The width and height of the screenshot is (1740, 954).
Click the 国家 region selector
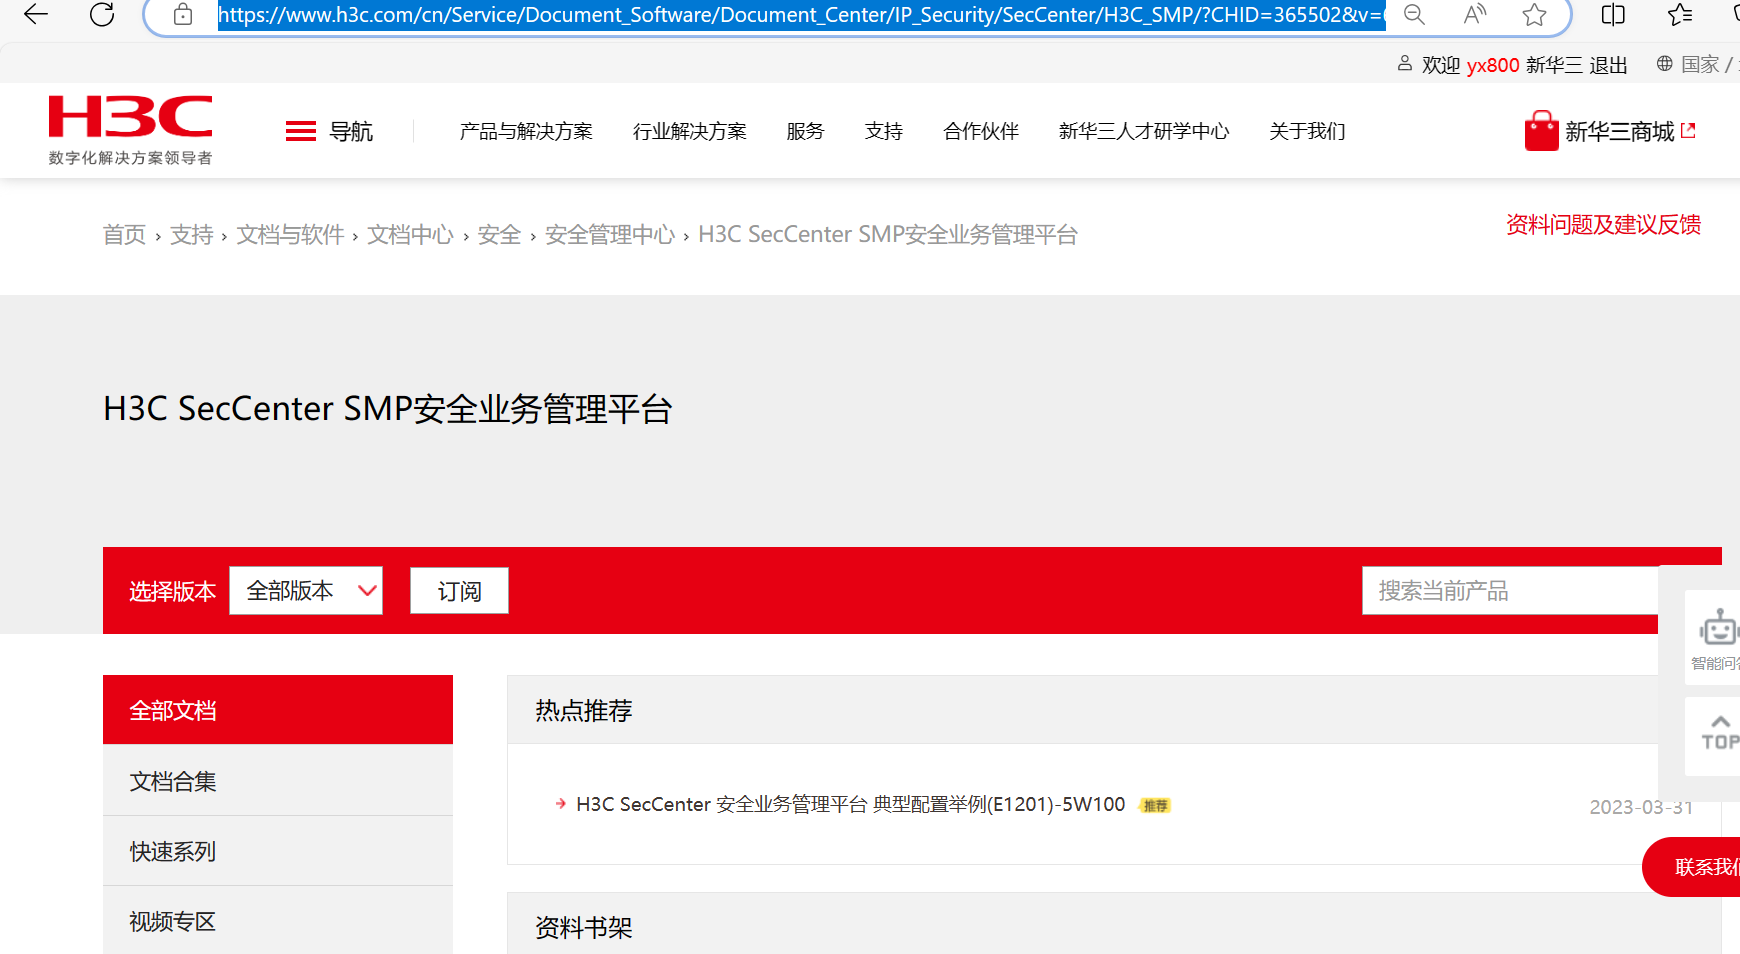[1700, 64]
